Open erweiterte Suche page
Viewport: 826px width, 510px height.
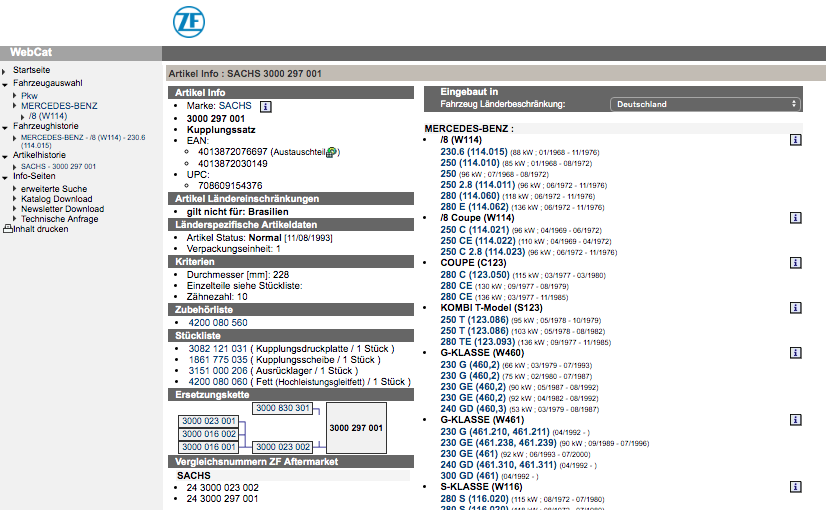[x=54, y=189]
